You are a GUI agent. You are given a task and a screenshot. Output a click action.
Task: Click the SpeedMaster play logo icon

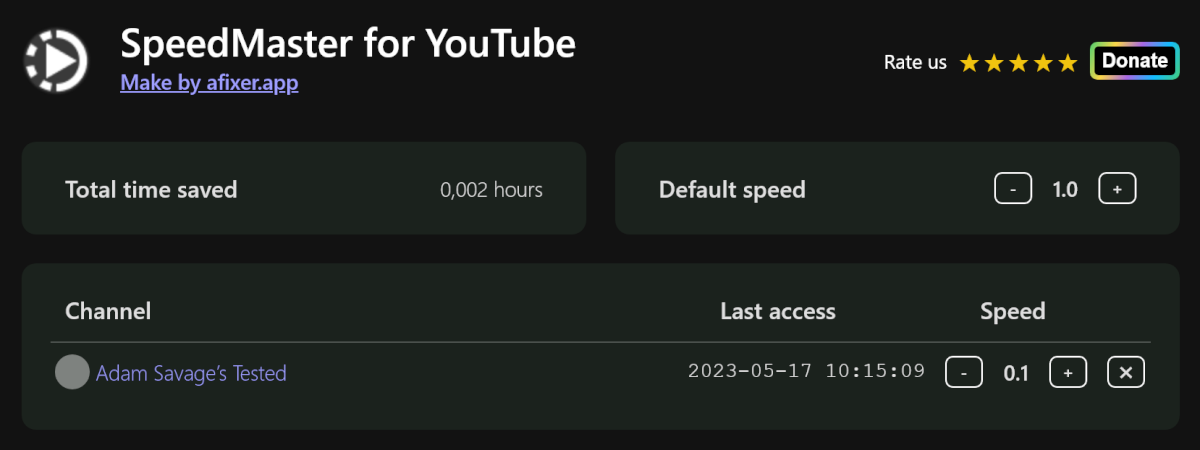tap(56, 62)
